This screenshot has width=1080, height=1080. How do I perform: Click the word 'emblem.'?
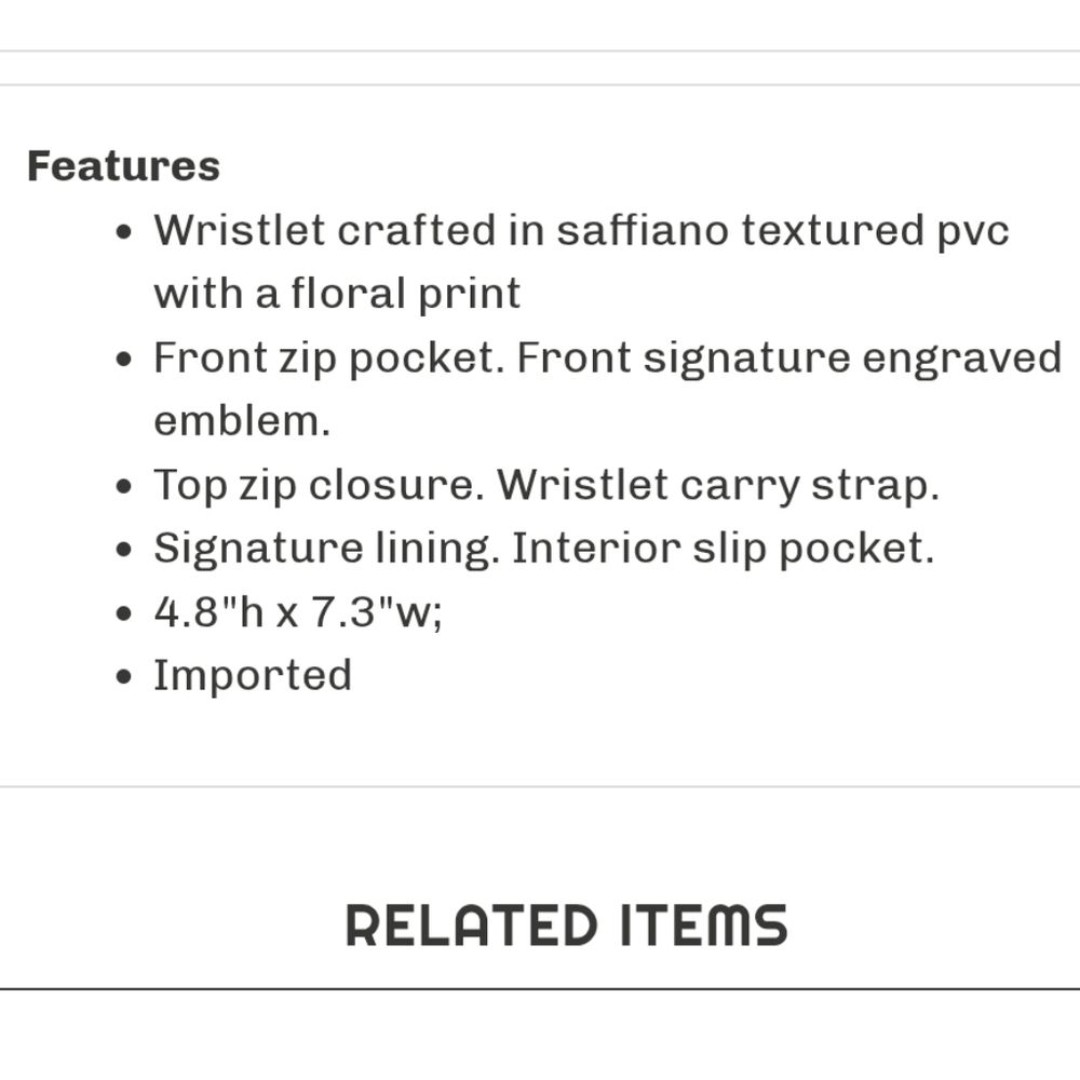tap(242, 421)
